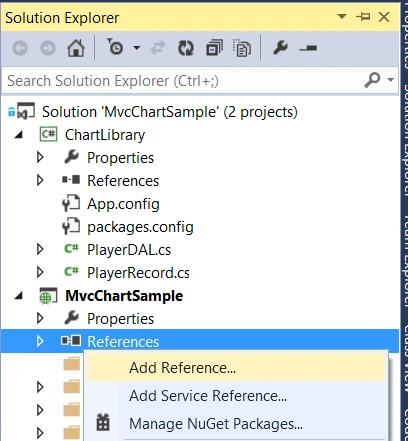Click ChartLibrary C# project icon
The height and width of the screenshot is (441, 408).
[48, 134]
